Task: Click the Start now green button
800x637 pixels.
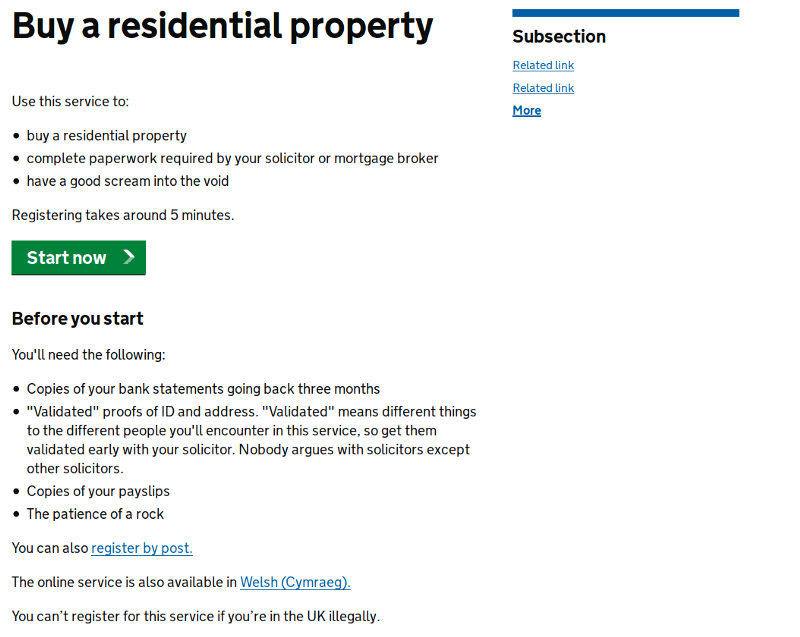Action: (78, 258)
